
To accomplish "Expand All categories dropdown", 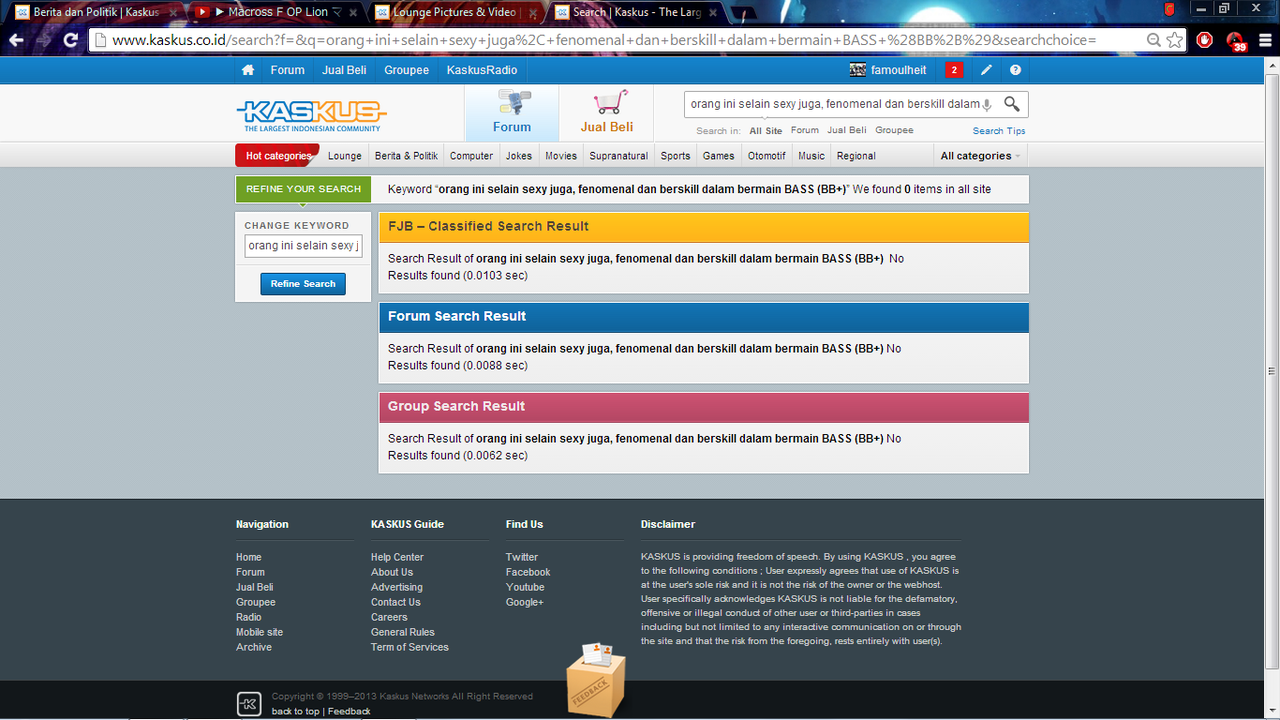I will pos(980,156).
